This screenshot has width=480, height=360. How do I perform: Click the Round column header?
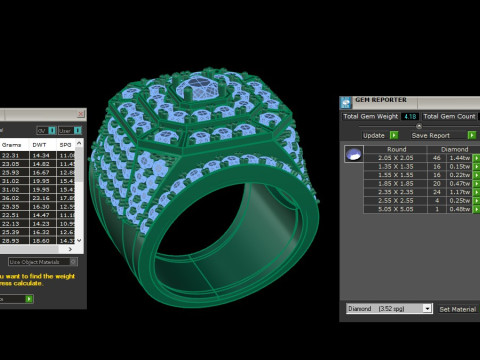tap(396, 149)
